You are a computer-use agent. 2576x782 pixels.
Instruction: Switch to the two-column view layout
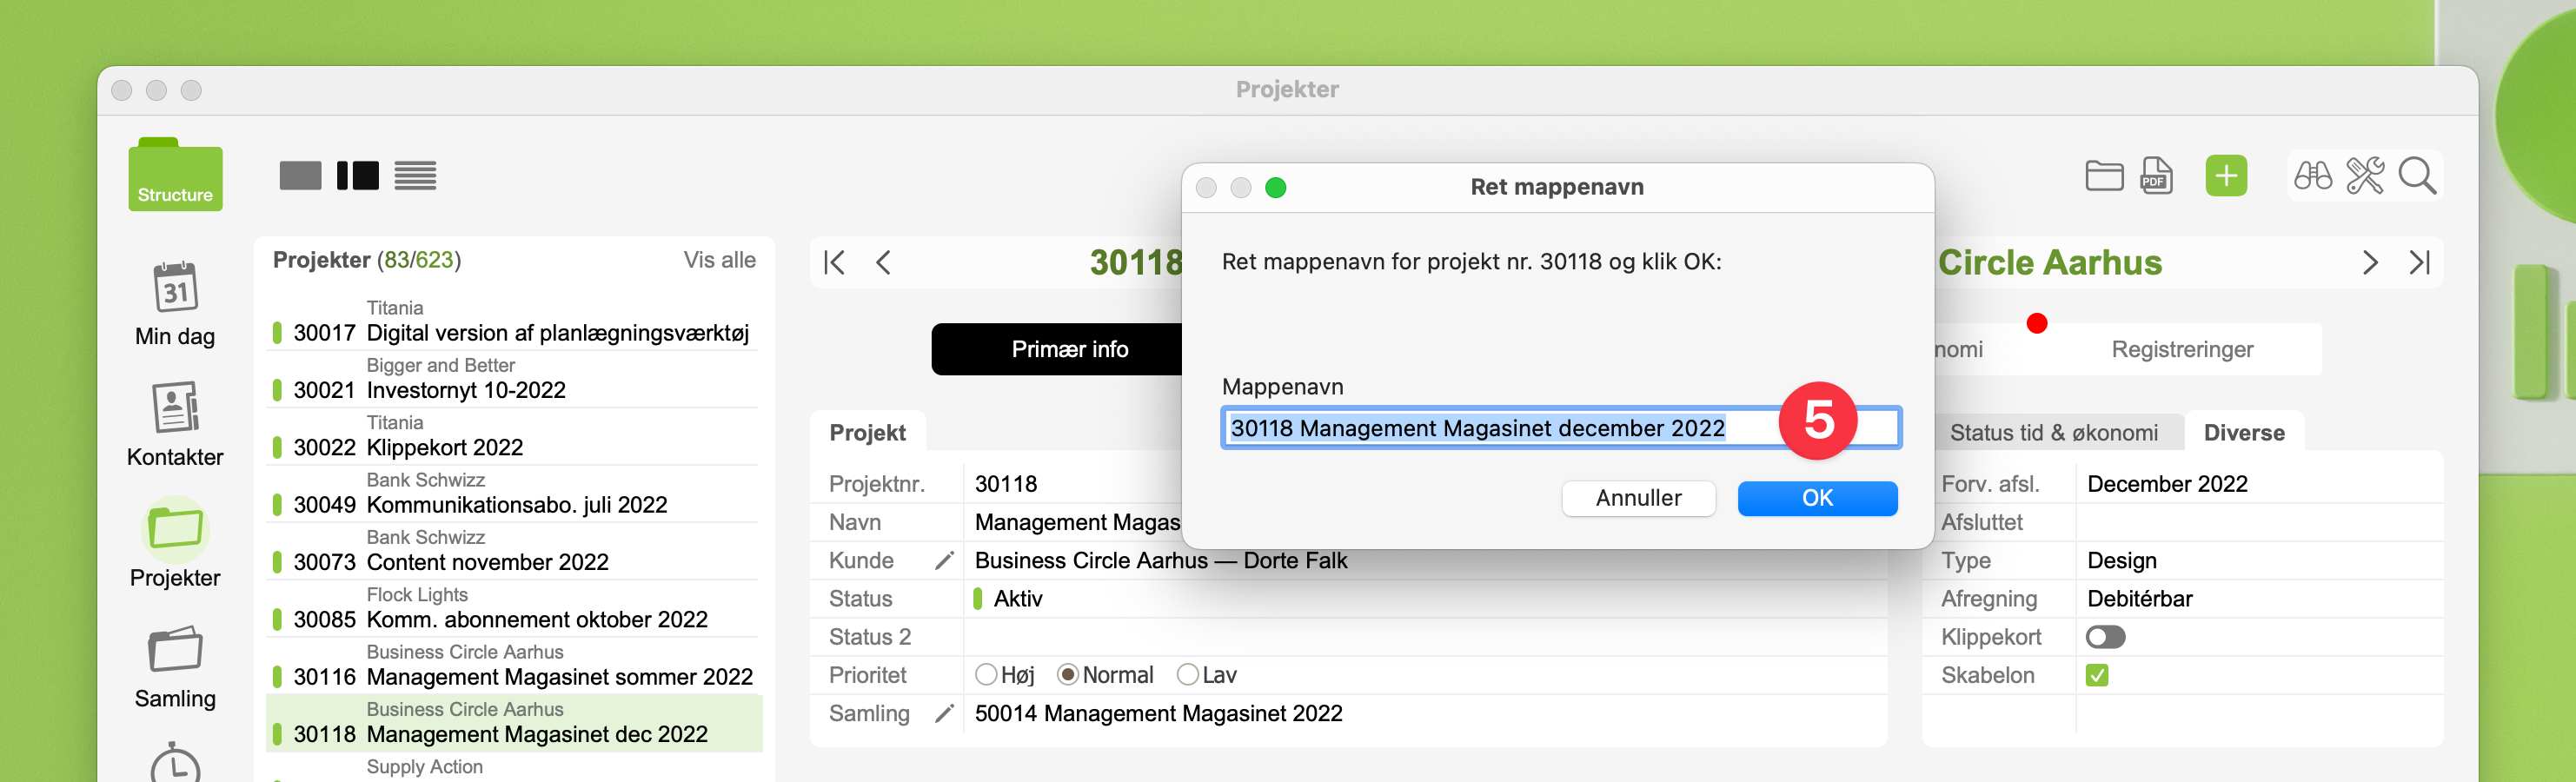357,176
